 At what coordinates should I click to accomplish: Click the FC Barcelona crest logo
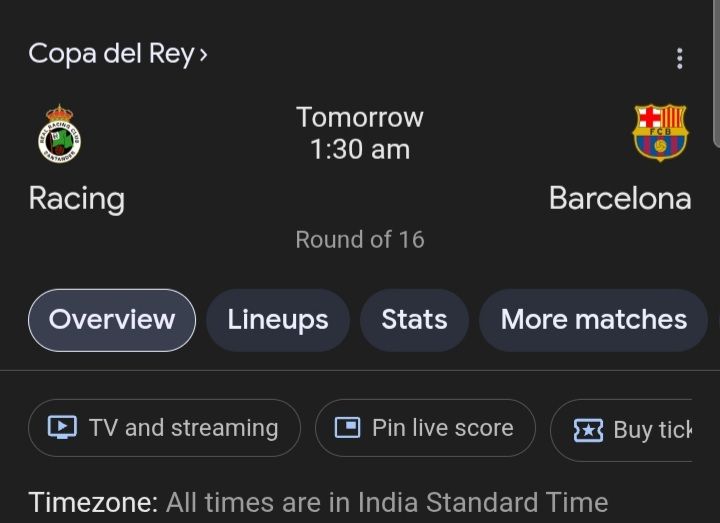[659, 132]
